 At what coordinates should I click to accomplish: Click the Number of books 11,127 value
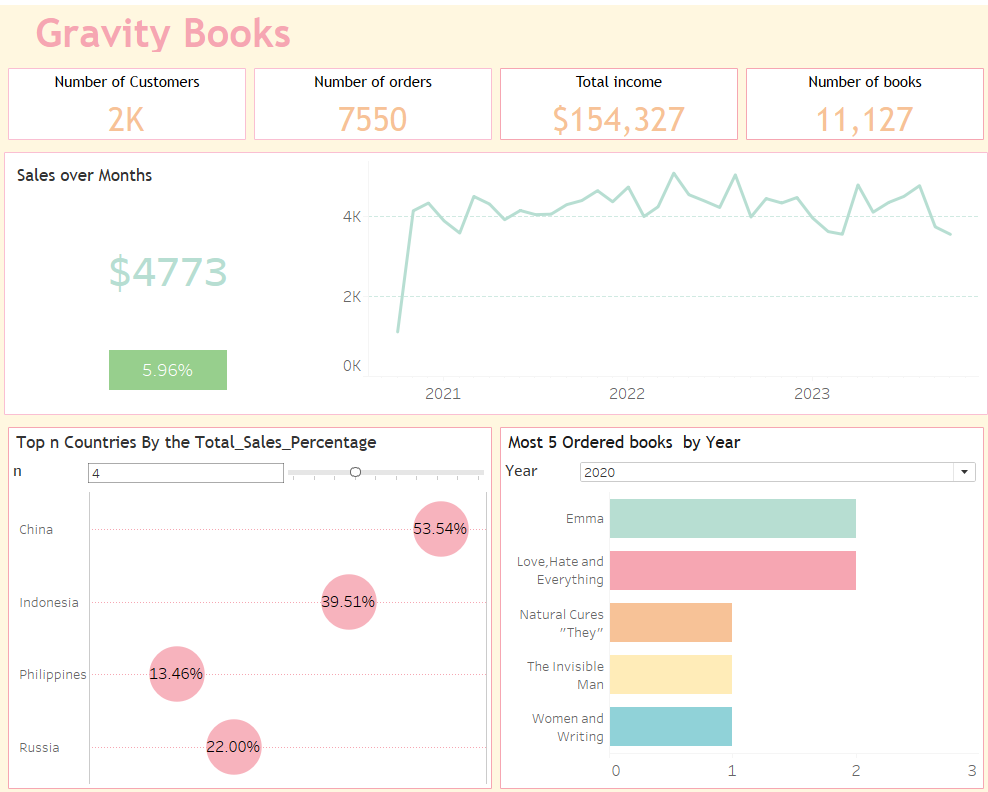tap(864, 120)
